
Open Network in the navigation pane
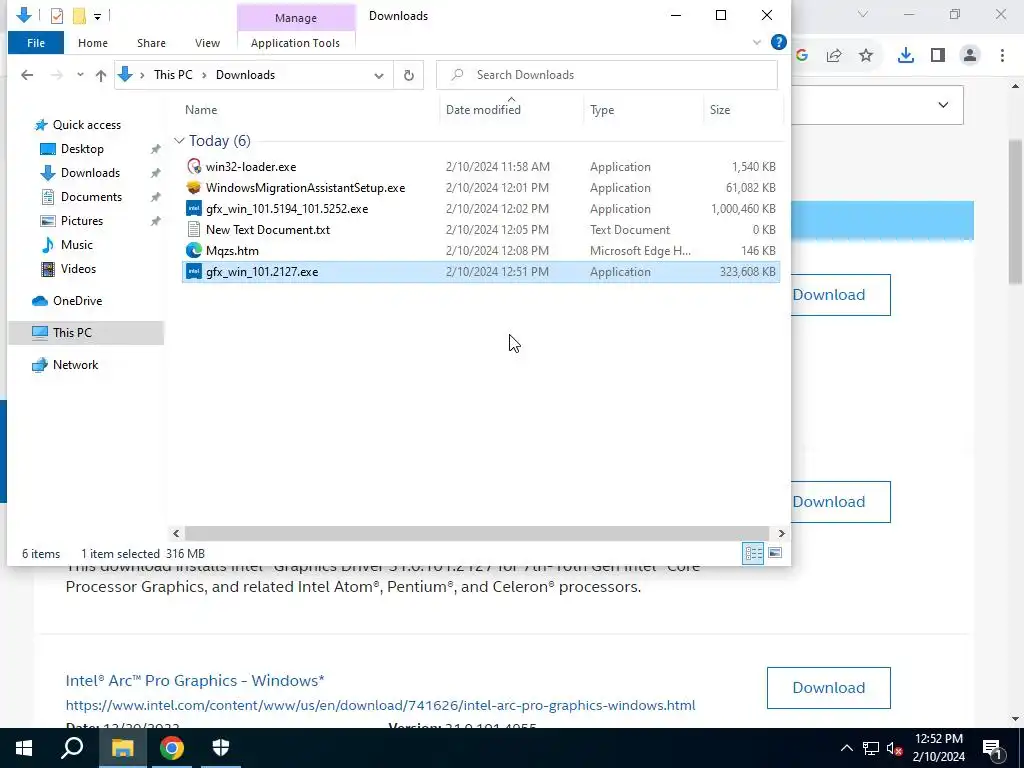pos(75,365)
